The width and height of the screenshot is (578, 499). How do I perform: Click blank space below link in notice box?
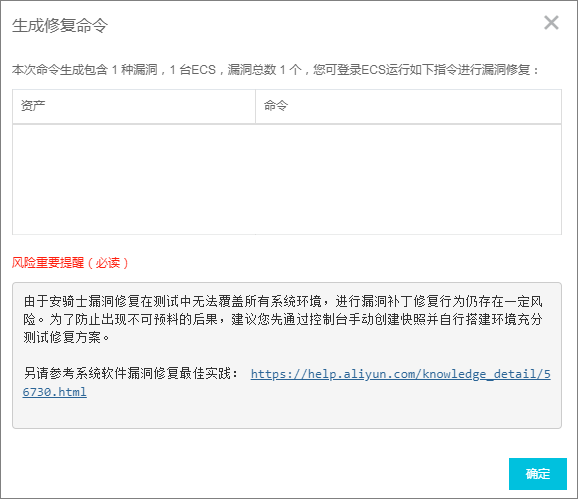point(287,413)
